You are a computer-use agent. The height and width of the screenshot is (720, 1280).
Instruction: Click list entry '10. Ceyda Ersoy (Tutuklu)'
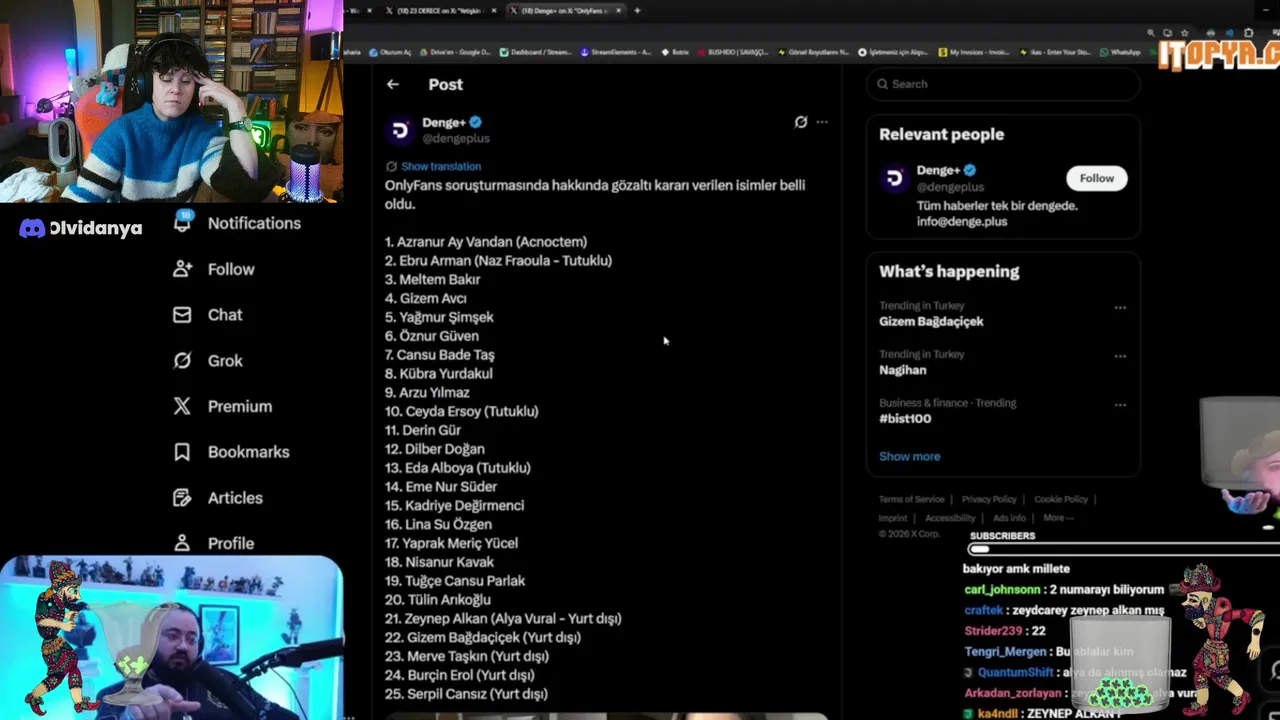(x=462, y=411)
